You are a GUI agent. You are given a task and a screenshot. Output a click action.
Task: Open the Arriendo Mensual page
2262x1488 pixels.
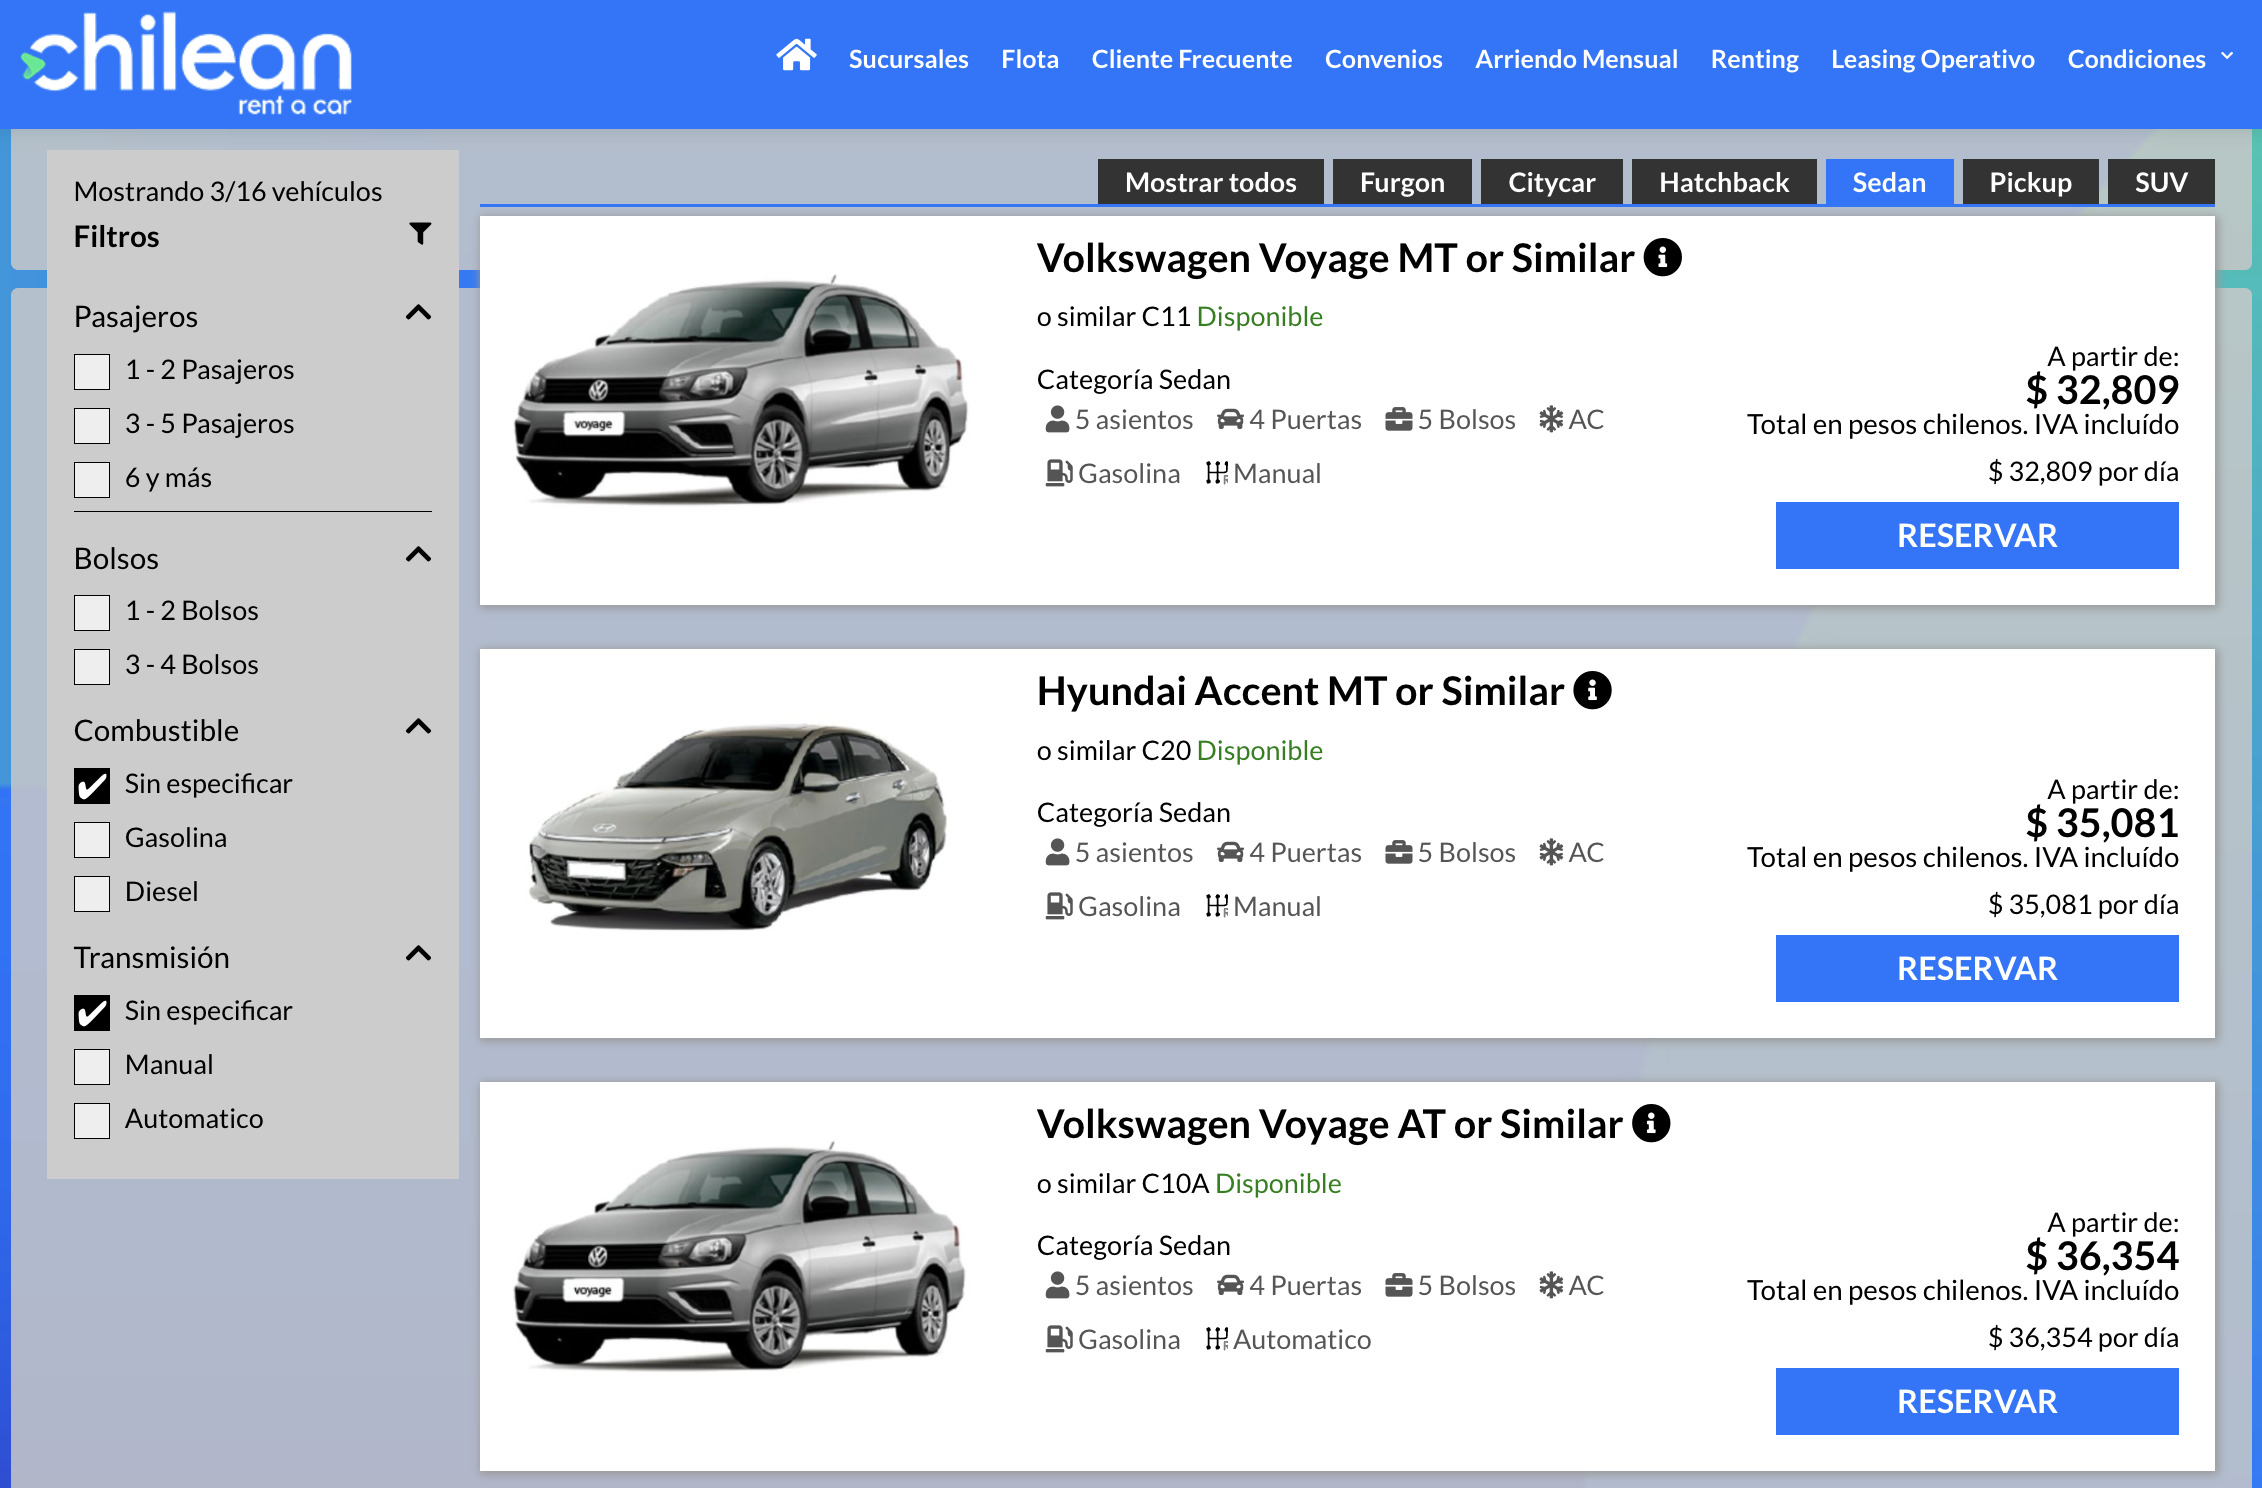[x=1576, y=58]
